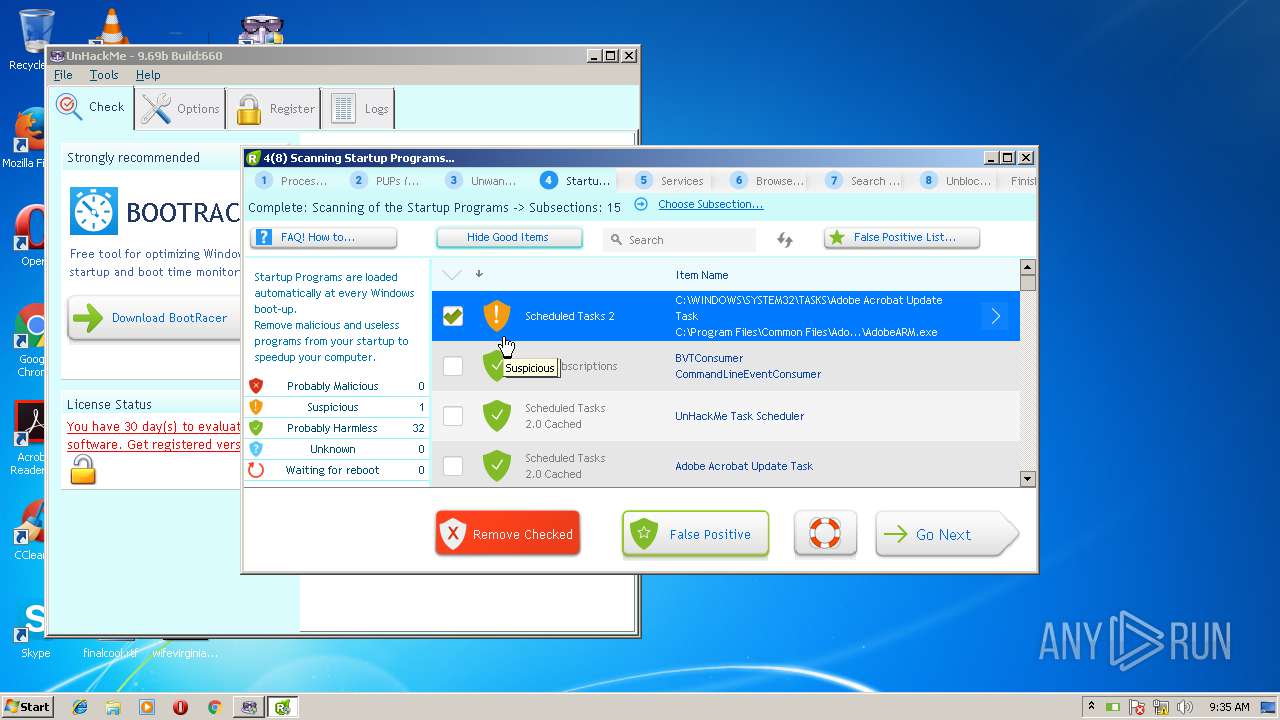
Task: Switch to Options tab in UnHackMe
Action: [x=180, y=108]
